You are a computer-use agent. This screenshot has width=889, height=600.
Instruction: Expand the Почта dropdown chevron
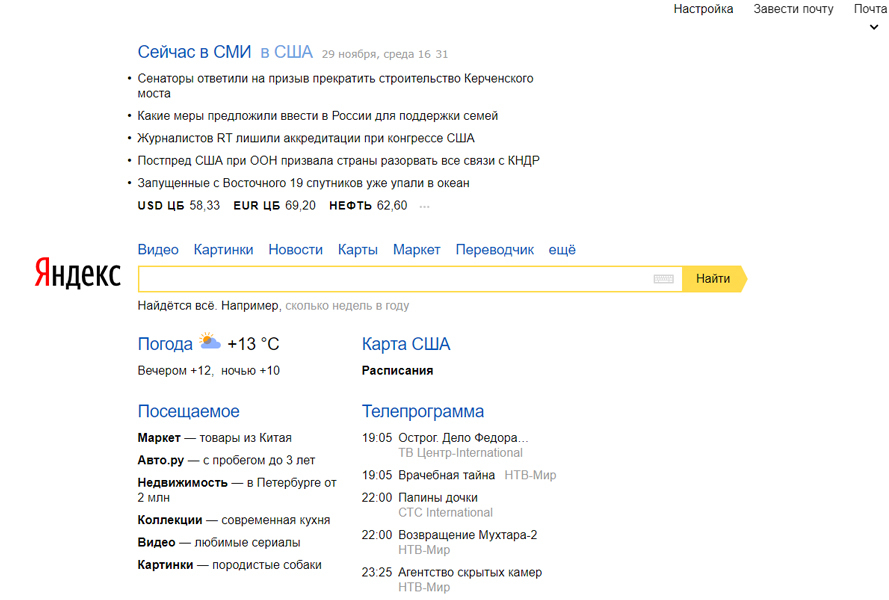tap(873, 27)
